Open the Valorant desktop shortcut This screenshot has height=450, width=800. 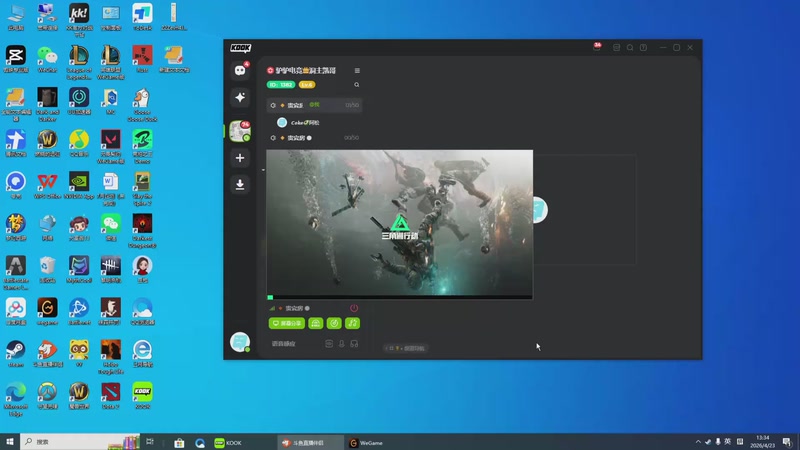pyautogui.click(x=111, y=147)
